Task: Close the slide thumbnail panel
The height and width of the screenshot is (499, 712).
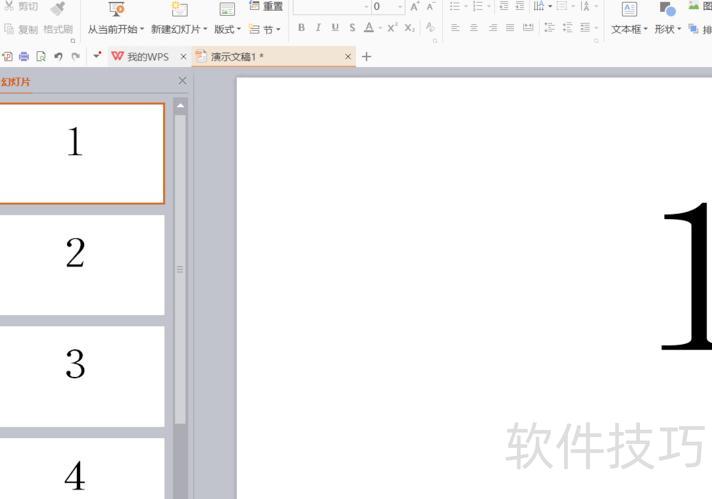Action: coord(183,81)
